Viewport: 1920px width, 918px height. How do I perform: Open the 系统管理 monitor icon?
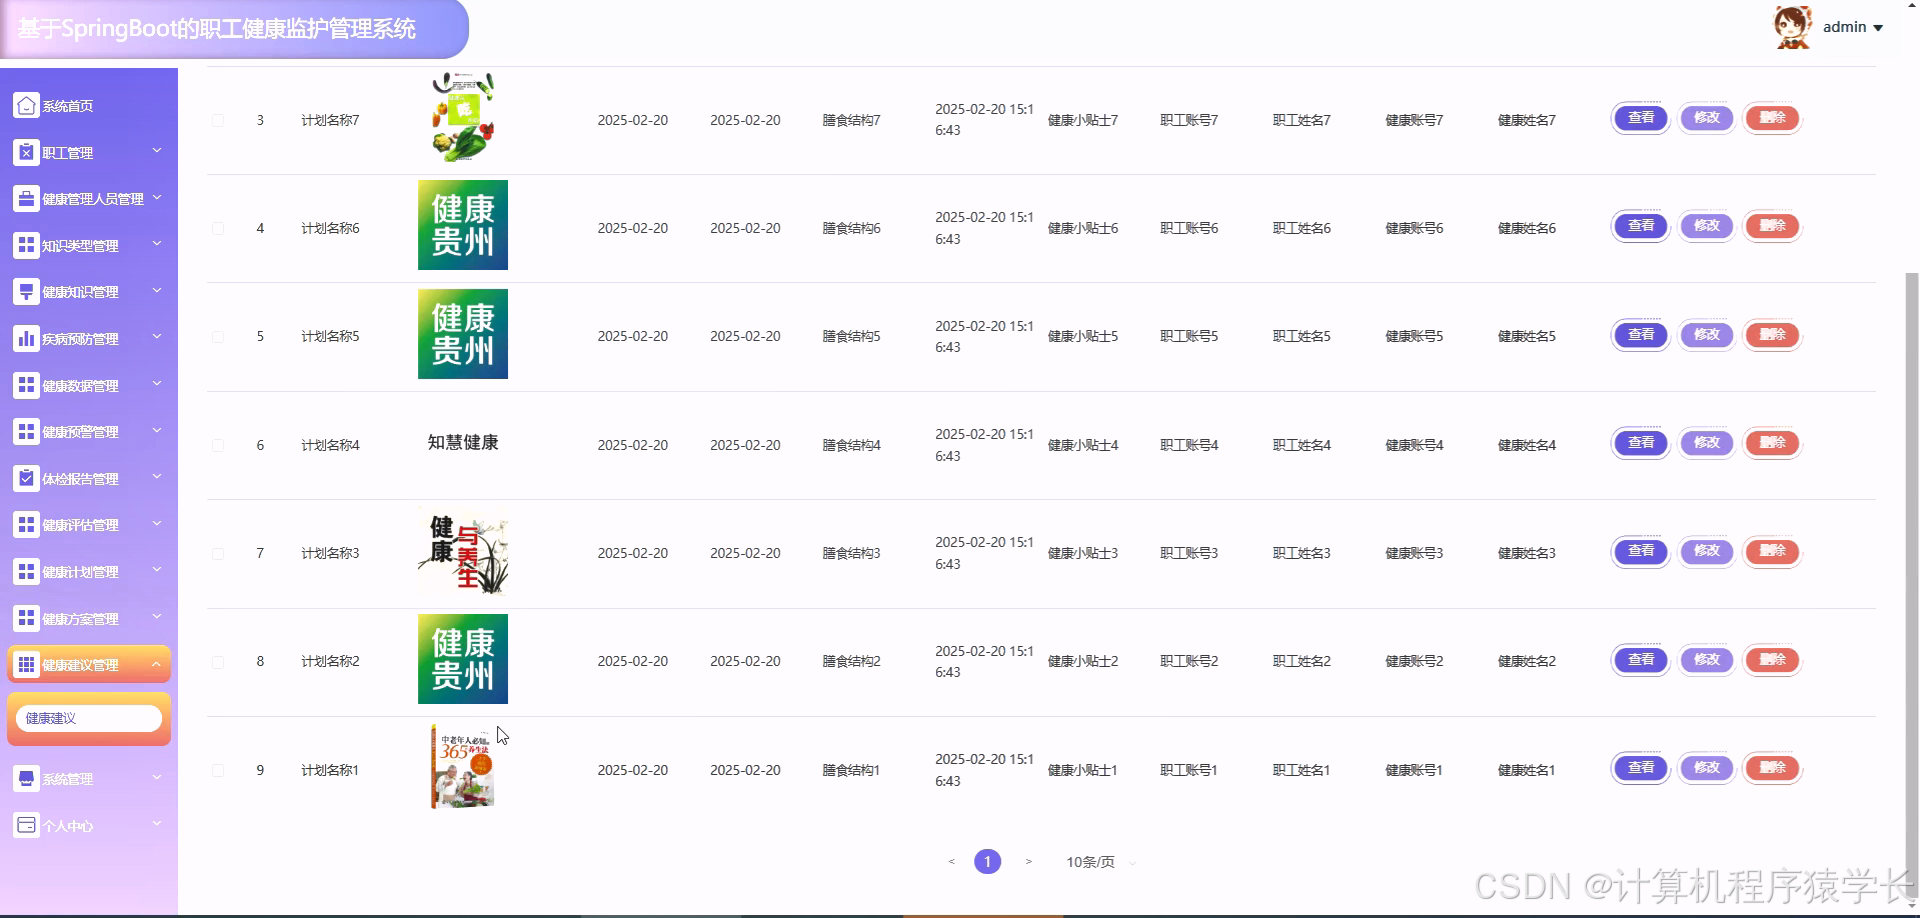tap(25, 778)
